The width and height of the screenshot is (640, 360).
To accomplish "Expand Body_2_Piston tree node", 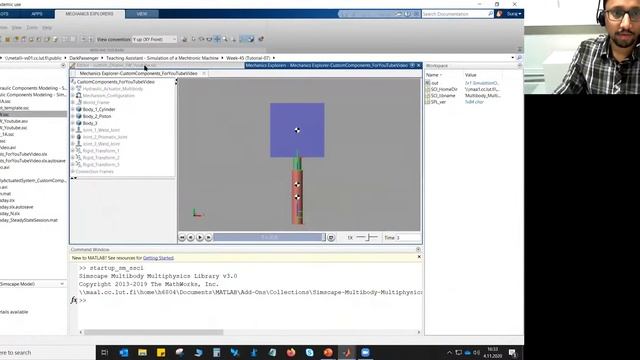I will (x=73, y=116).
